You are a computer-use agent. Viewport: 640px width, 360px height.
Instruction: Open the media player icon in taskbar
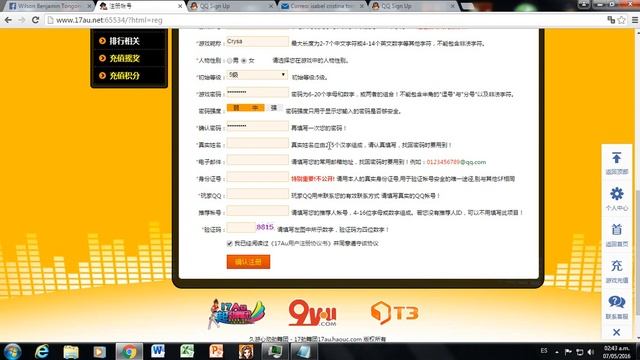tap(99, 351)
